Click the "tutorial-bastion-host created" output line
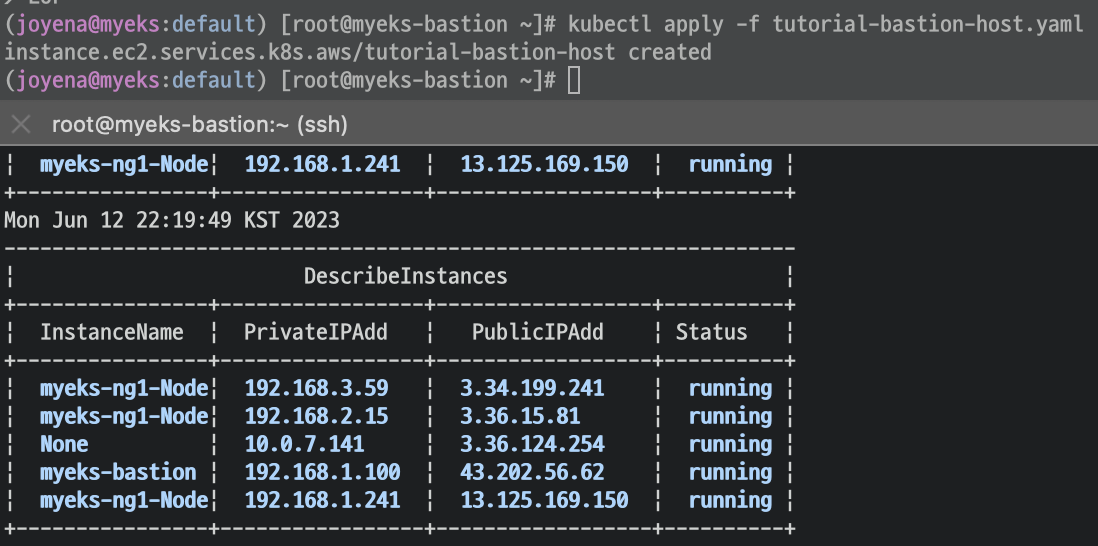This screenshot has height=546, width=1098. pos(358,52)
